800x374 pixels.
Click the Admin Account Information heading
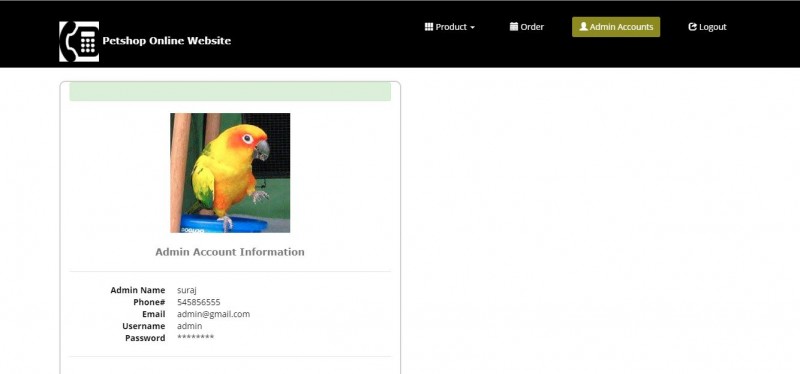click(x=230, y=252)
